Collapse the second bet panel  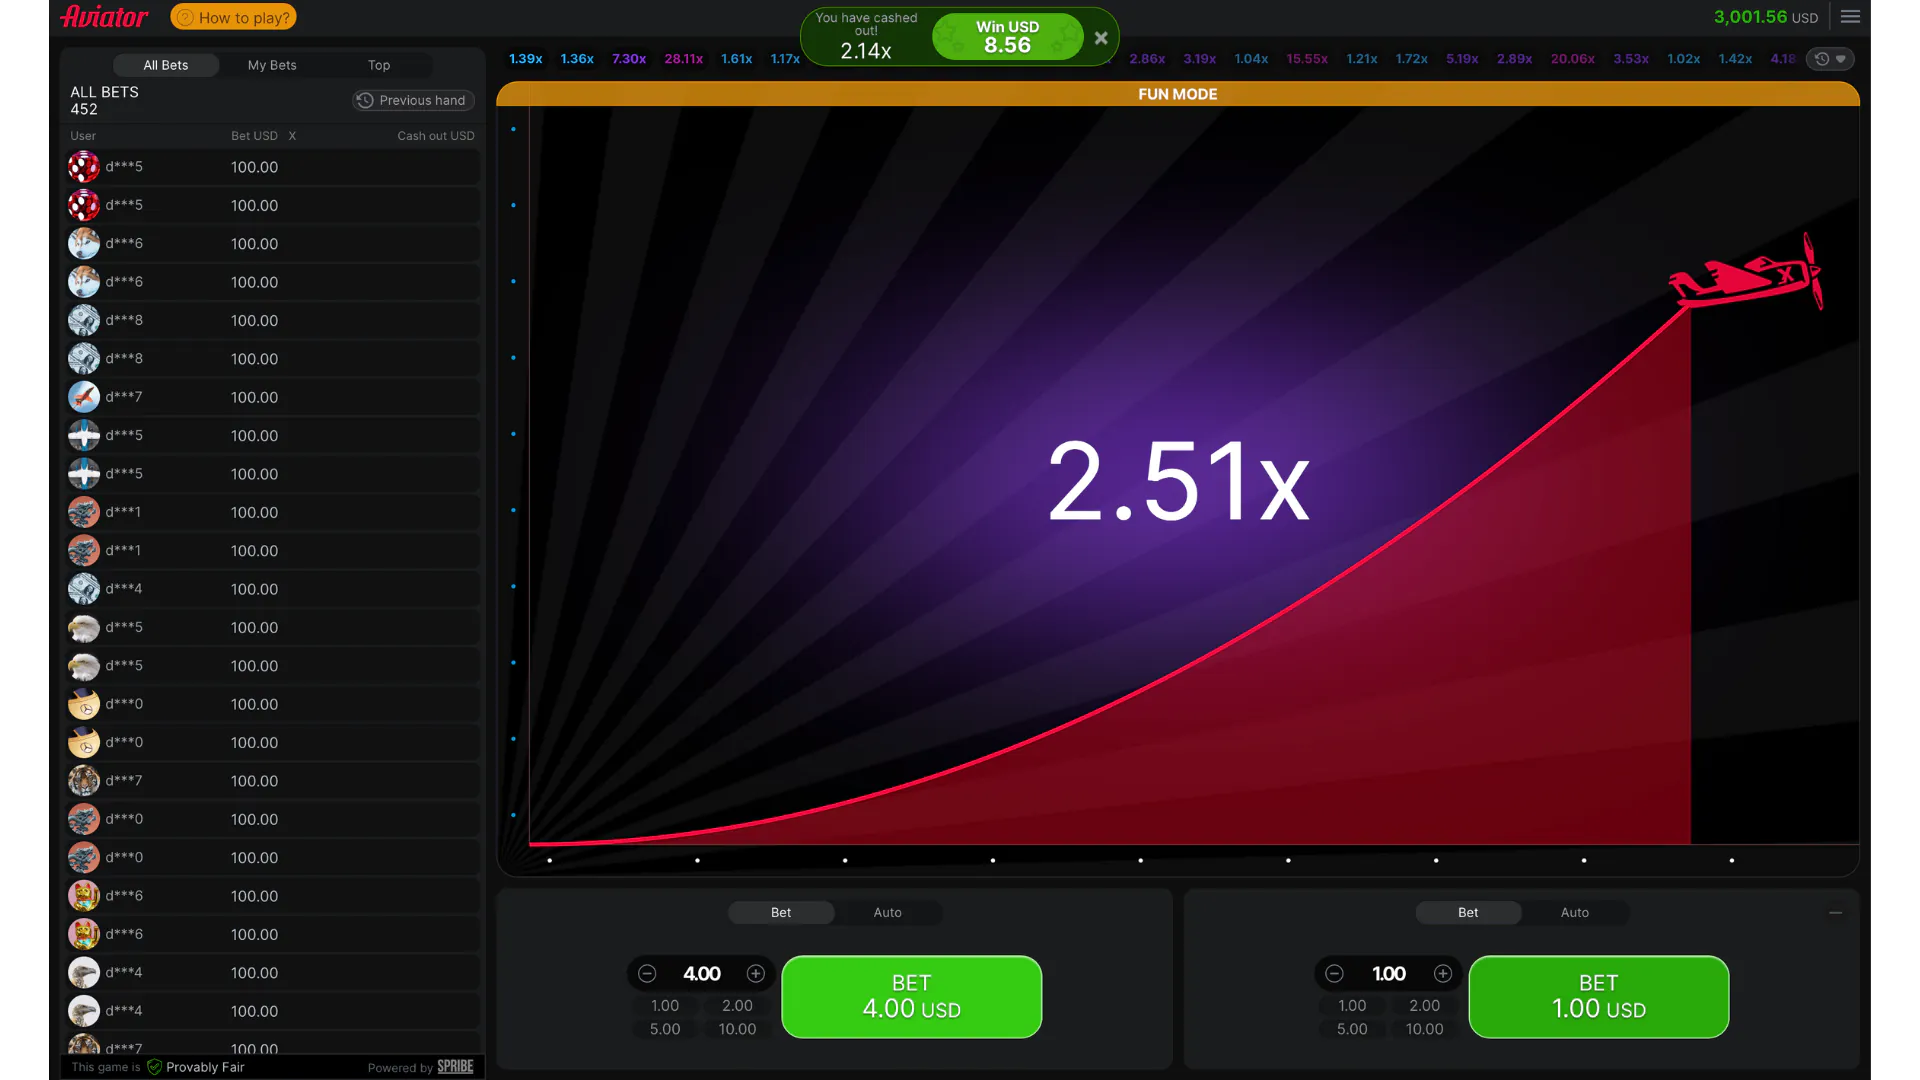1836,912
